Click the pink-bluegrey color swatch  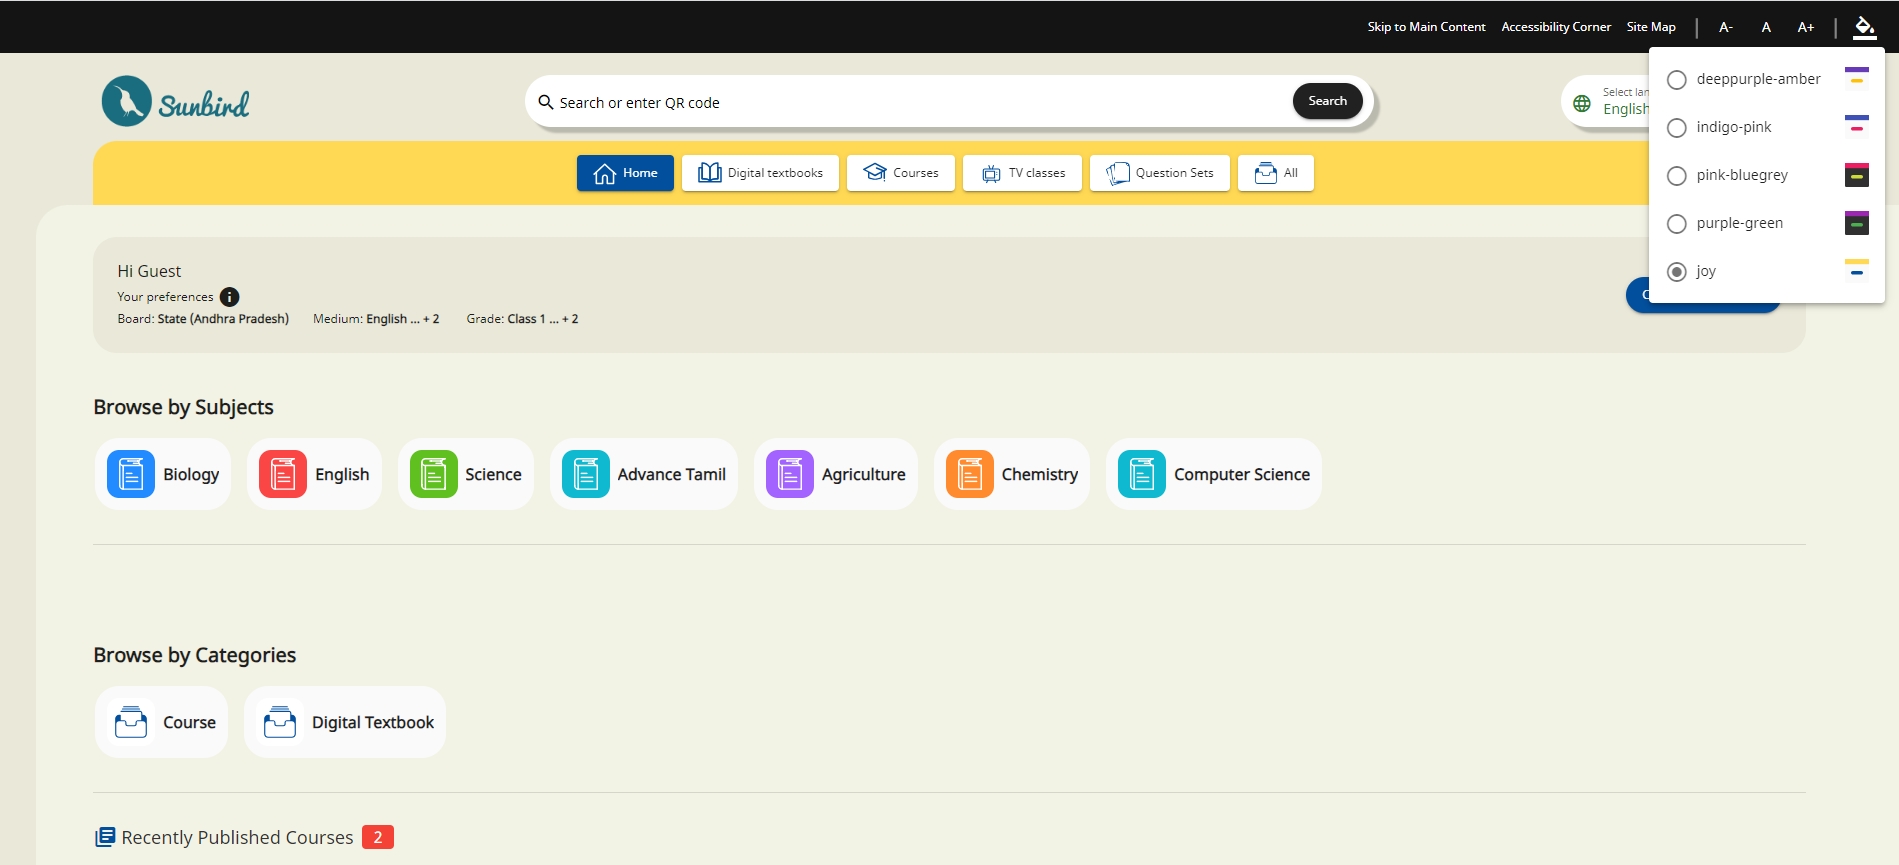coord(1856,175)
